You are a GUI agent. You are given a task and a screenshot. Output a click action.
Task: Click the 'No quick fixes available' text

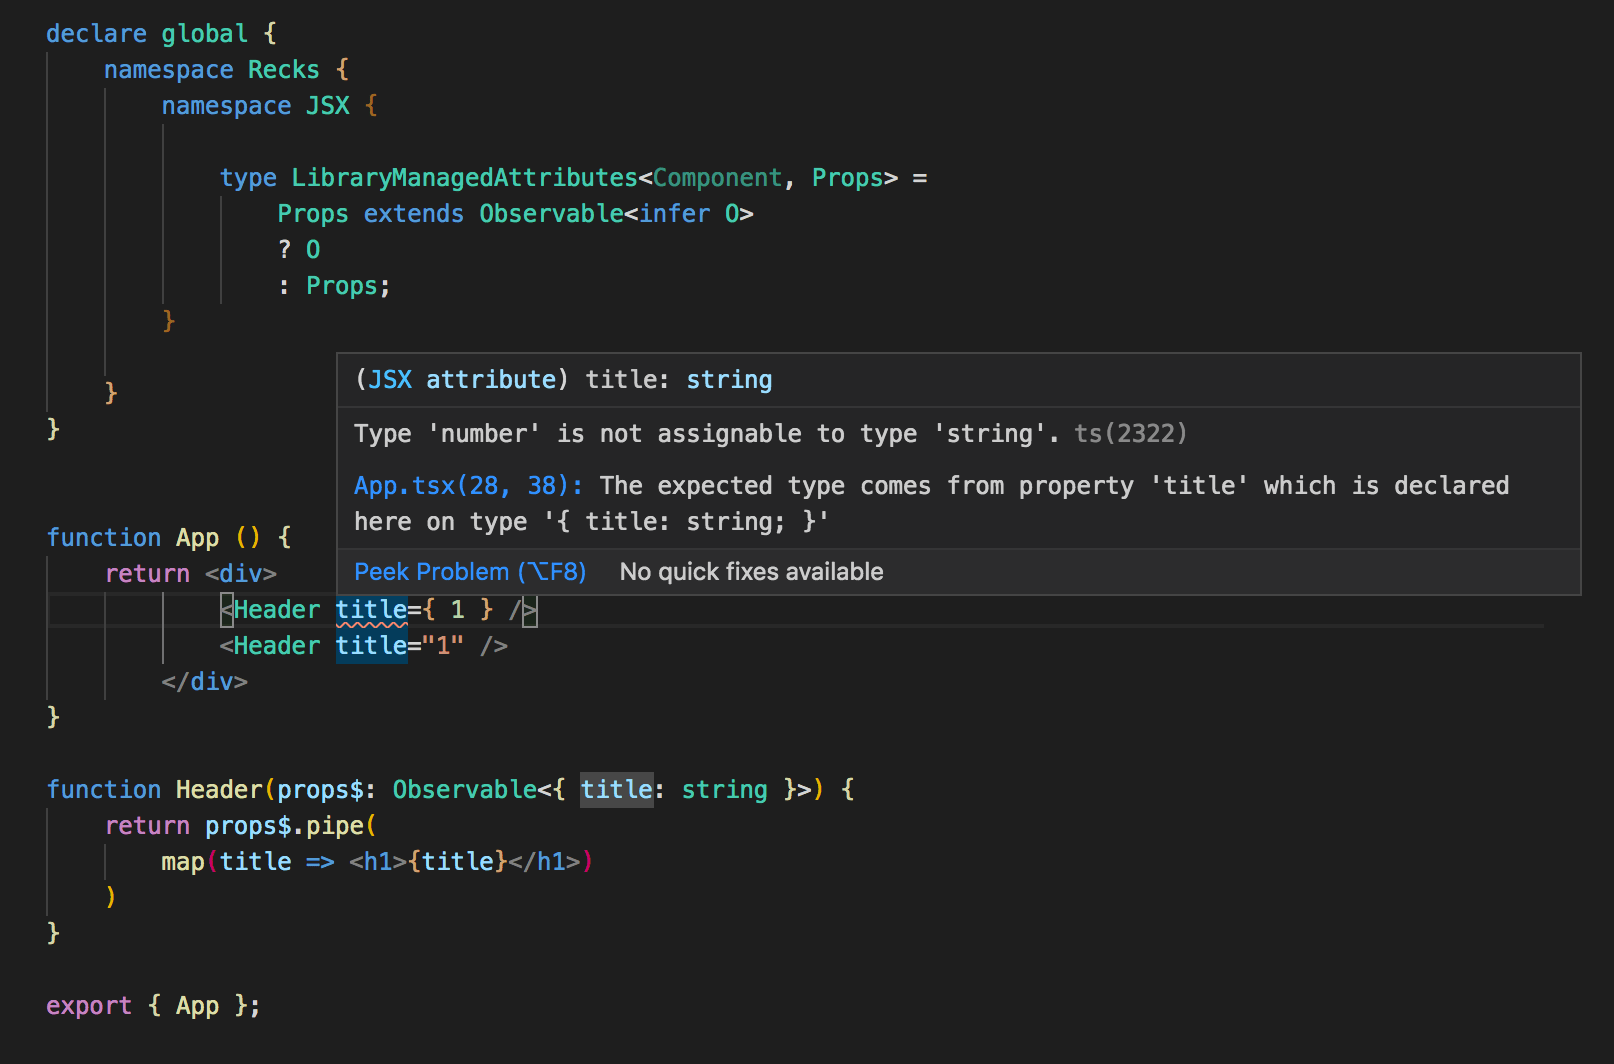click(x=751, y=571)
